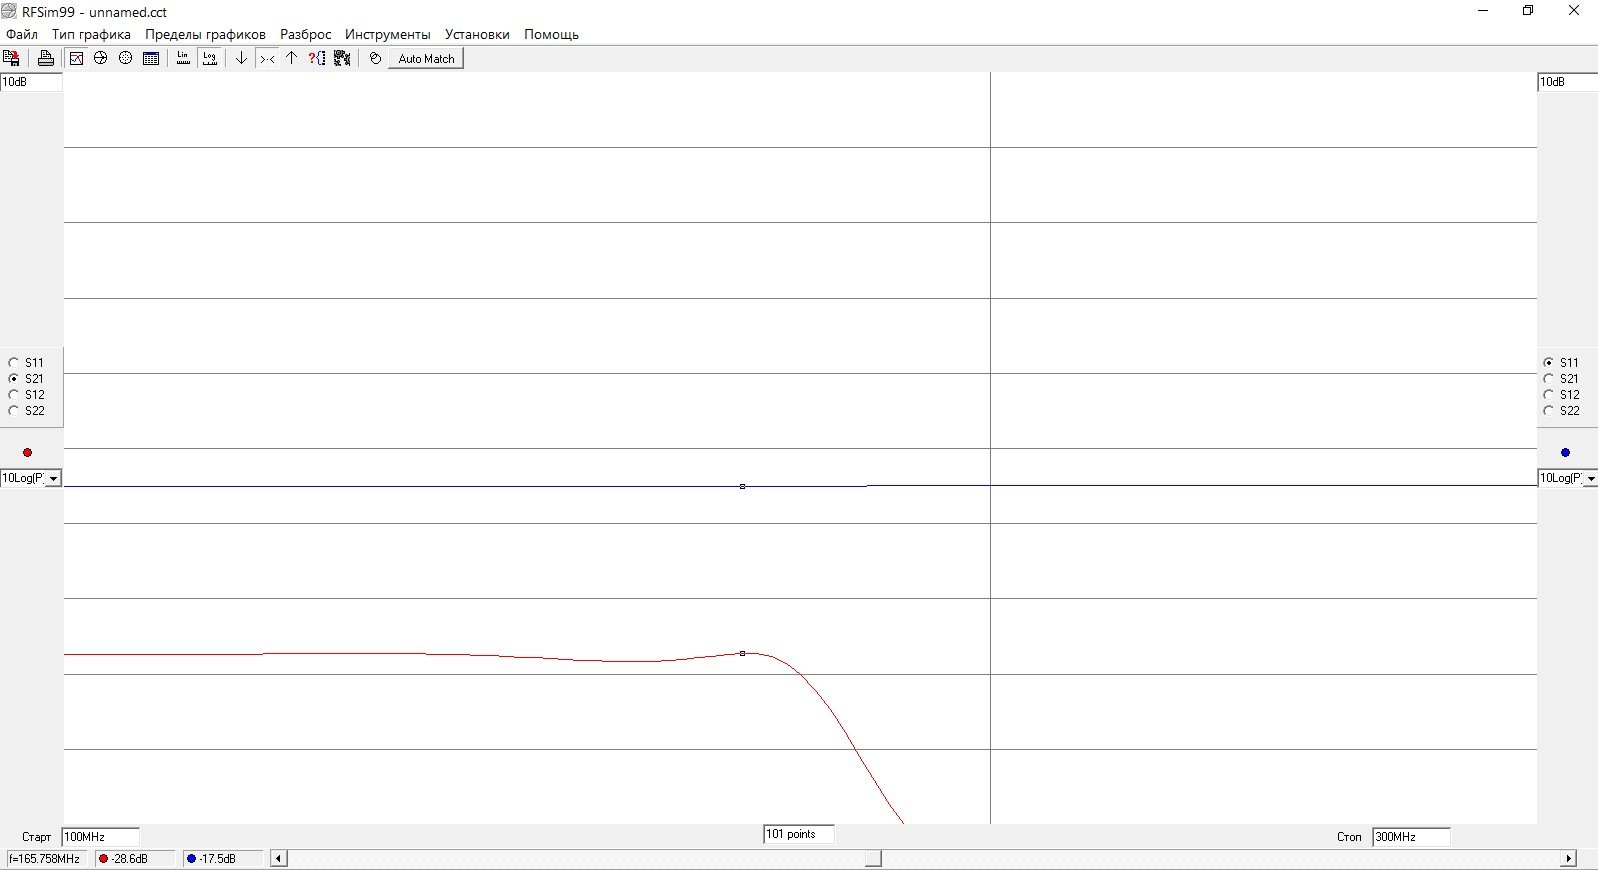The width and height of the screenshot is (1598, 870).
Task: Open left 10Log(P) scale dropdown
Action: 53,478
